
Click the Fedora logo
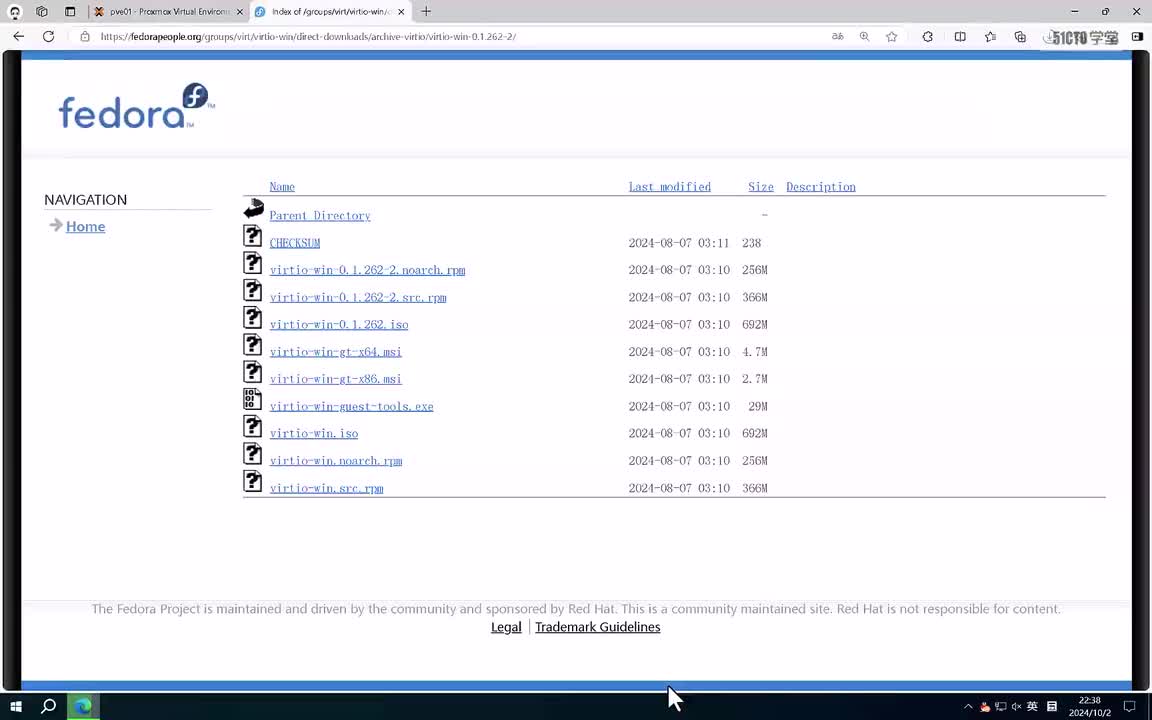[x=137, y=107]
